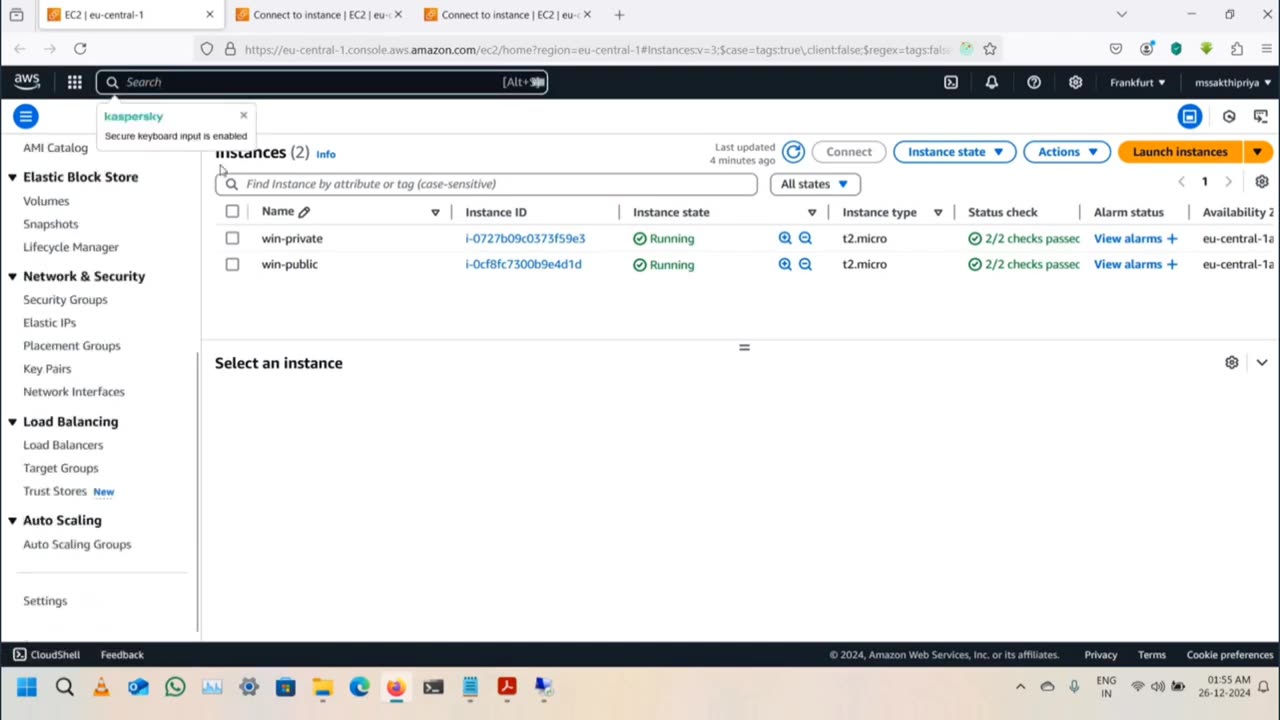Expand the details panel chevron
The width and height of the screenshot is (1280, 720).
(x=1262, y=362)
